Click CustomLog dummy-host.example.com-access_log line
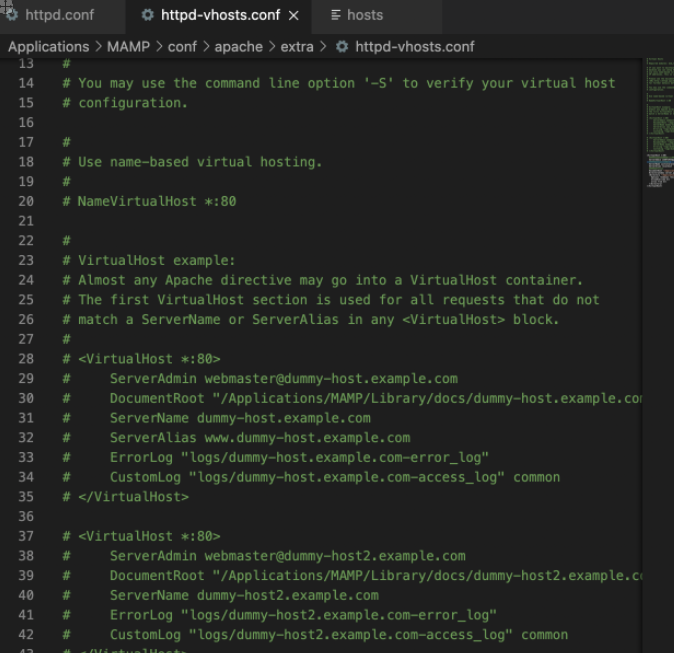The image size is (674, 653). [311, 477]
